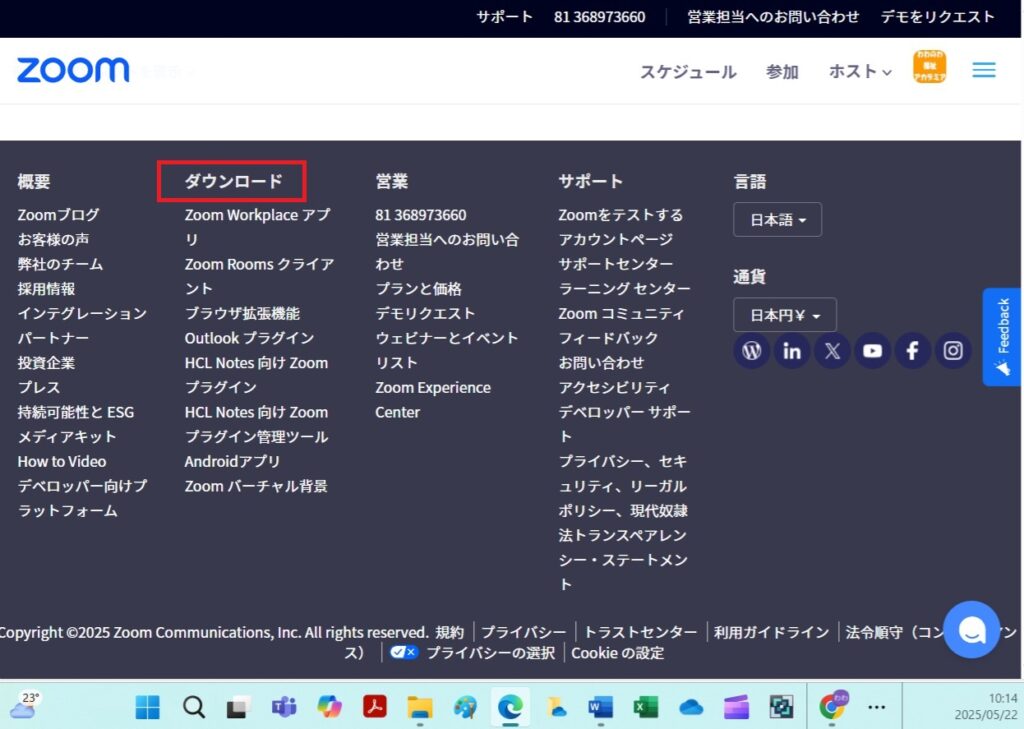Open Zoomブログ link
1024x729 pixels.
58,214
